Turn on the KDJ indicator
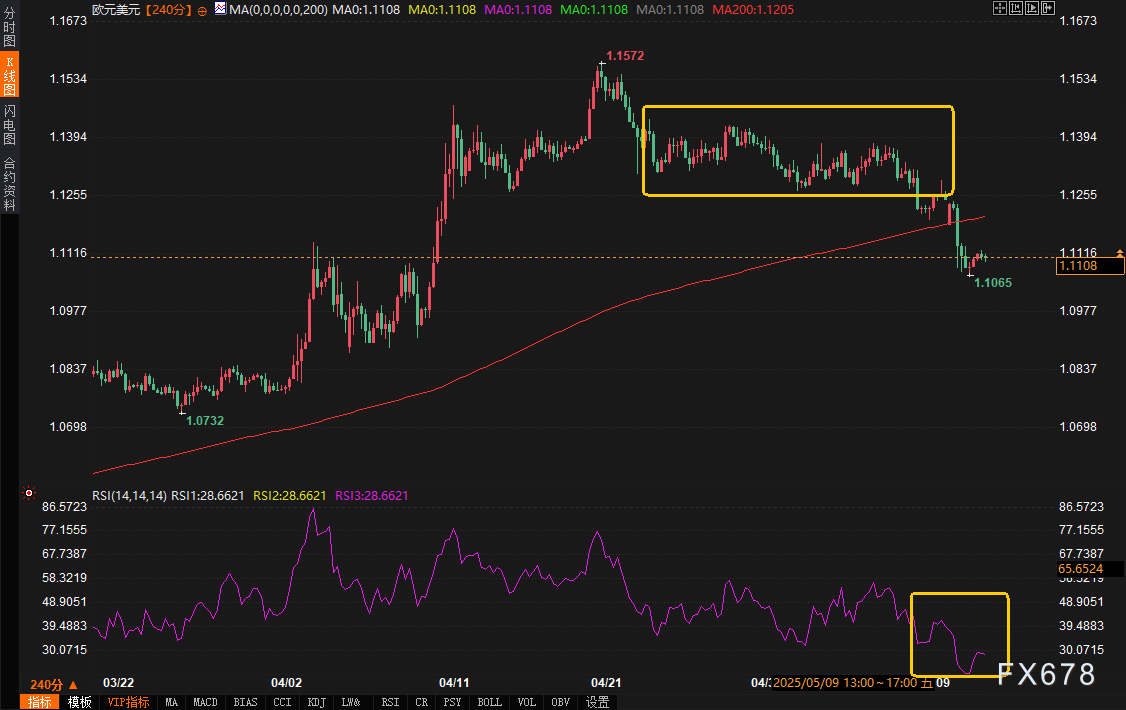 pyautogui.click(x=317, y=702)
